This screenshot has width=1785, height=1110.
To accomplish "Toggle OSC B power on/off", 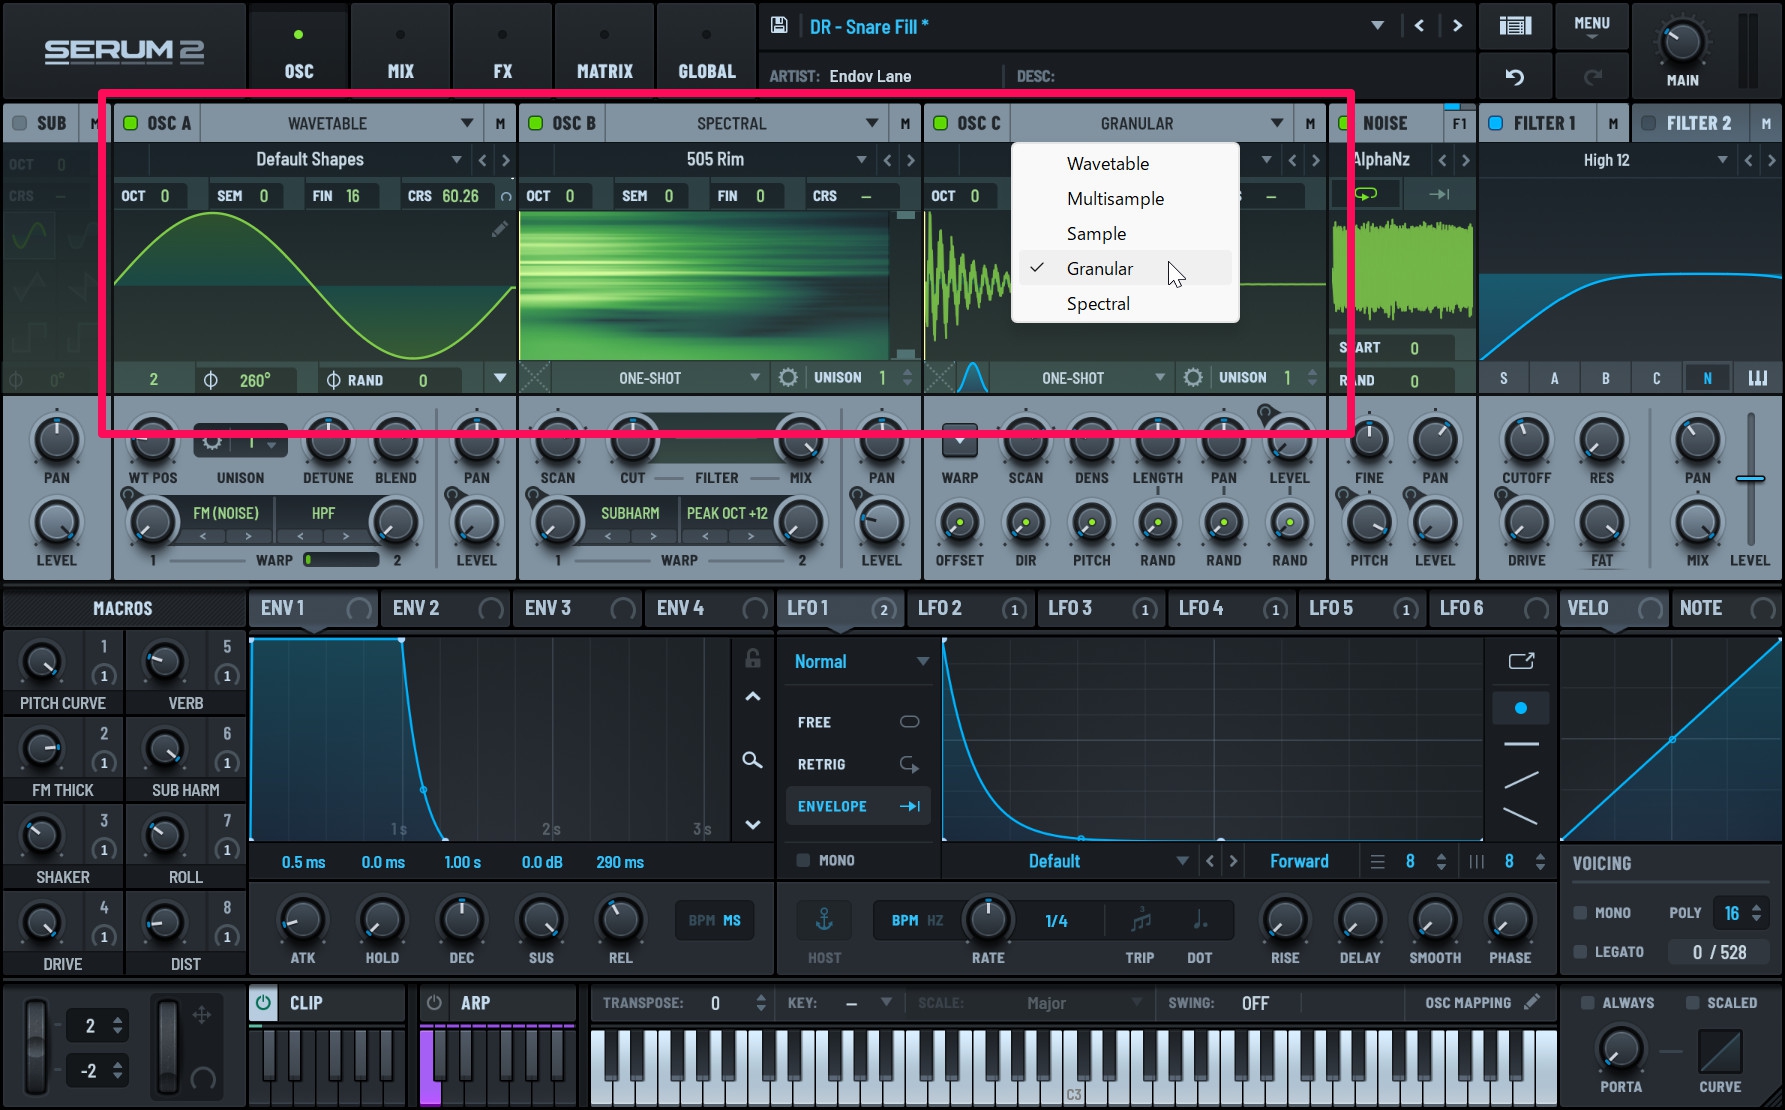I will point(536,123).
